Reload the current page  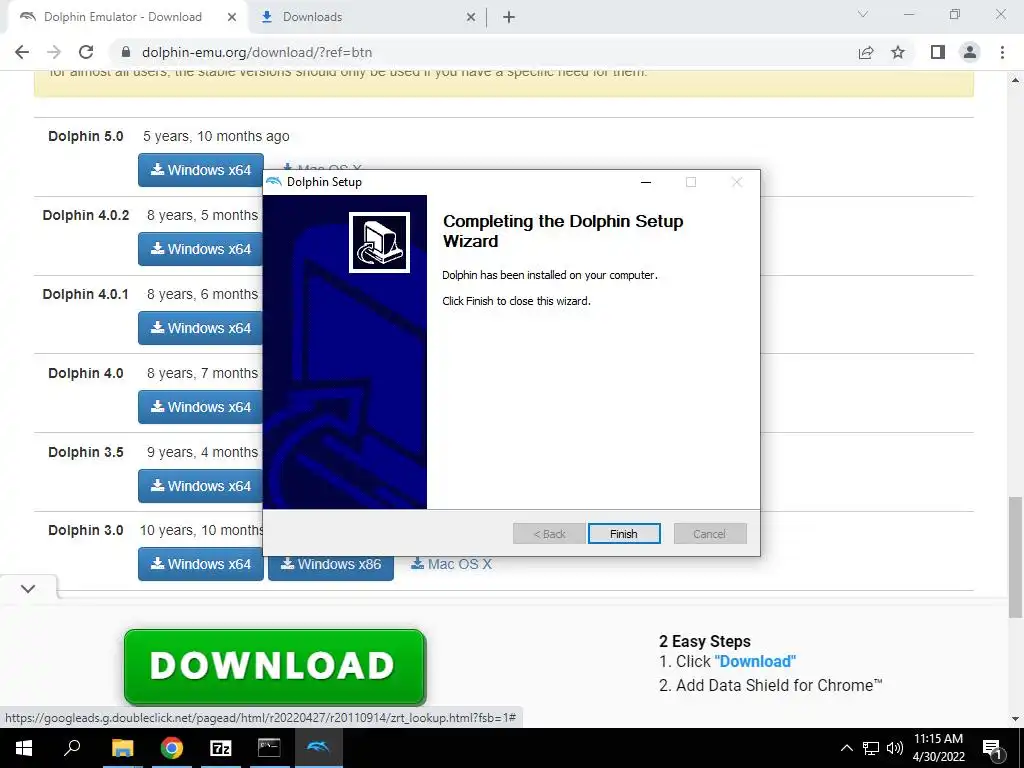86,52
